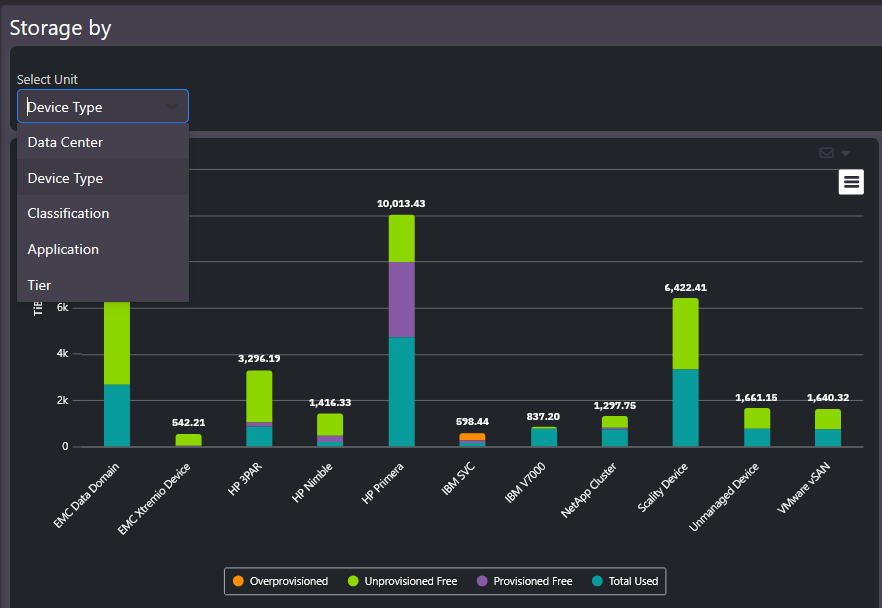Click the orange Overprovisioned legend dot
882x608 pixels.
[x=238, y=581]
